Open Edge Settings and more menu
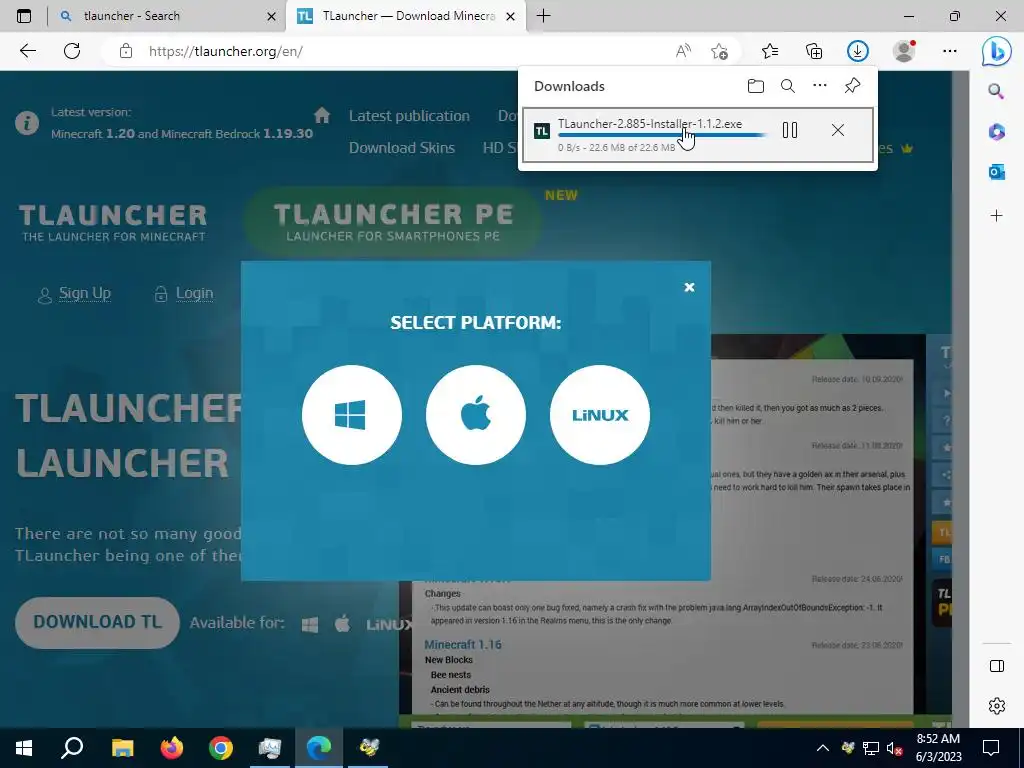The width and height of the screenshot is (1024, 768). (x=950, y=51)
